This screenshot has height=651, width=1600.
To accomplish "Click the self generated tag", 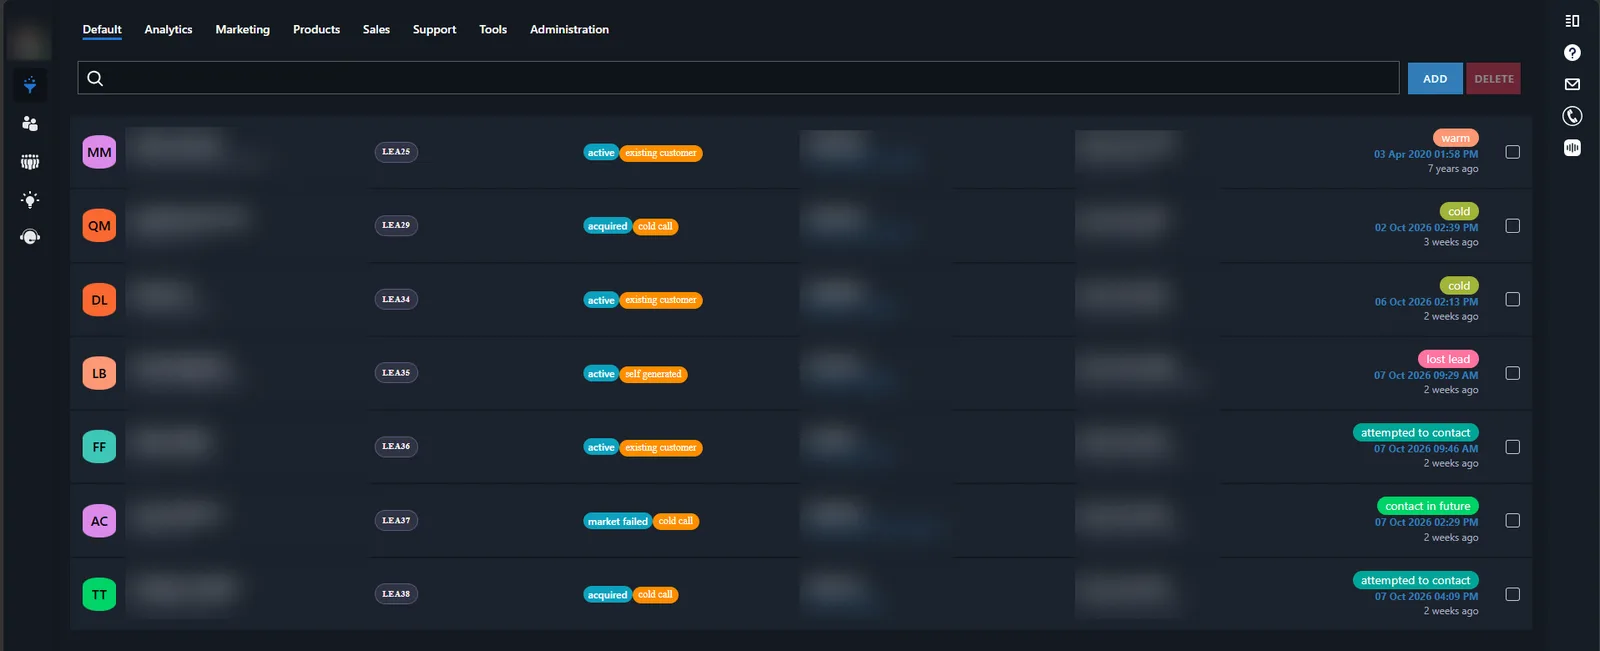I will (x=653, y=374).
